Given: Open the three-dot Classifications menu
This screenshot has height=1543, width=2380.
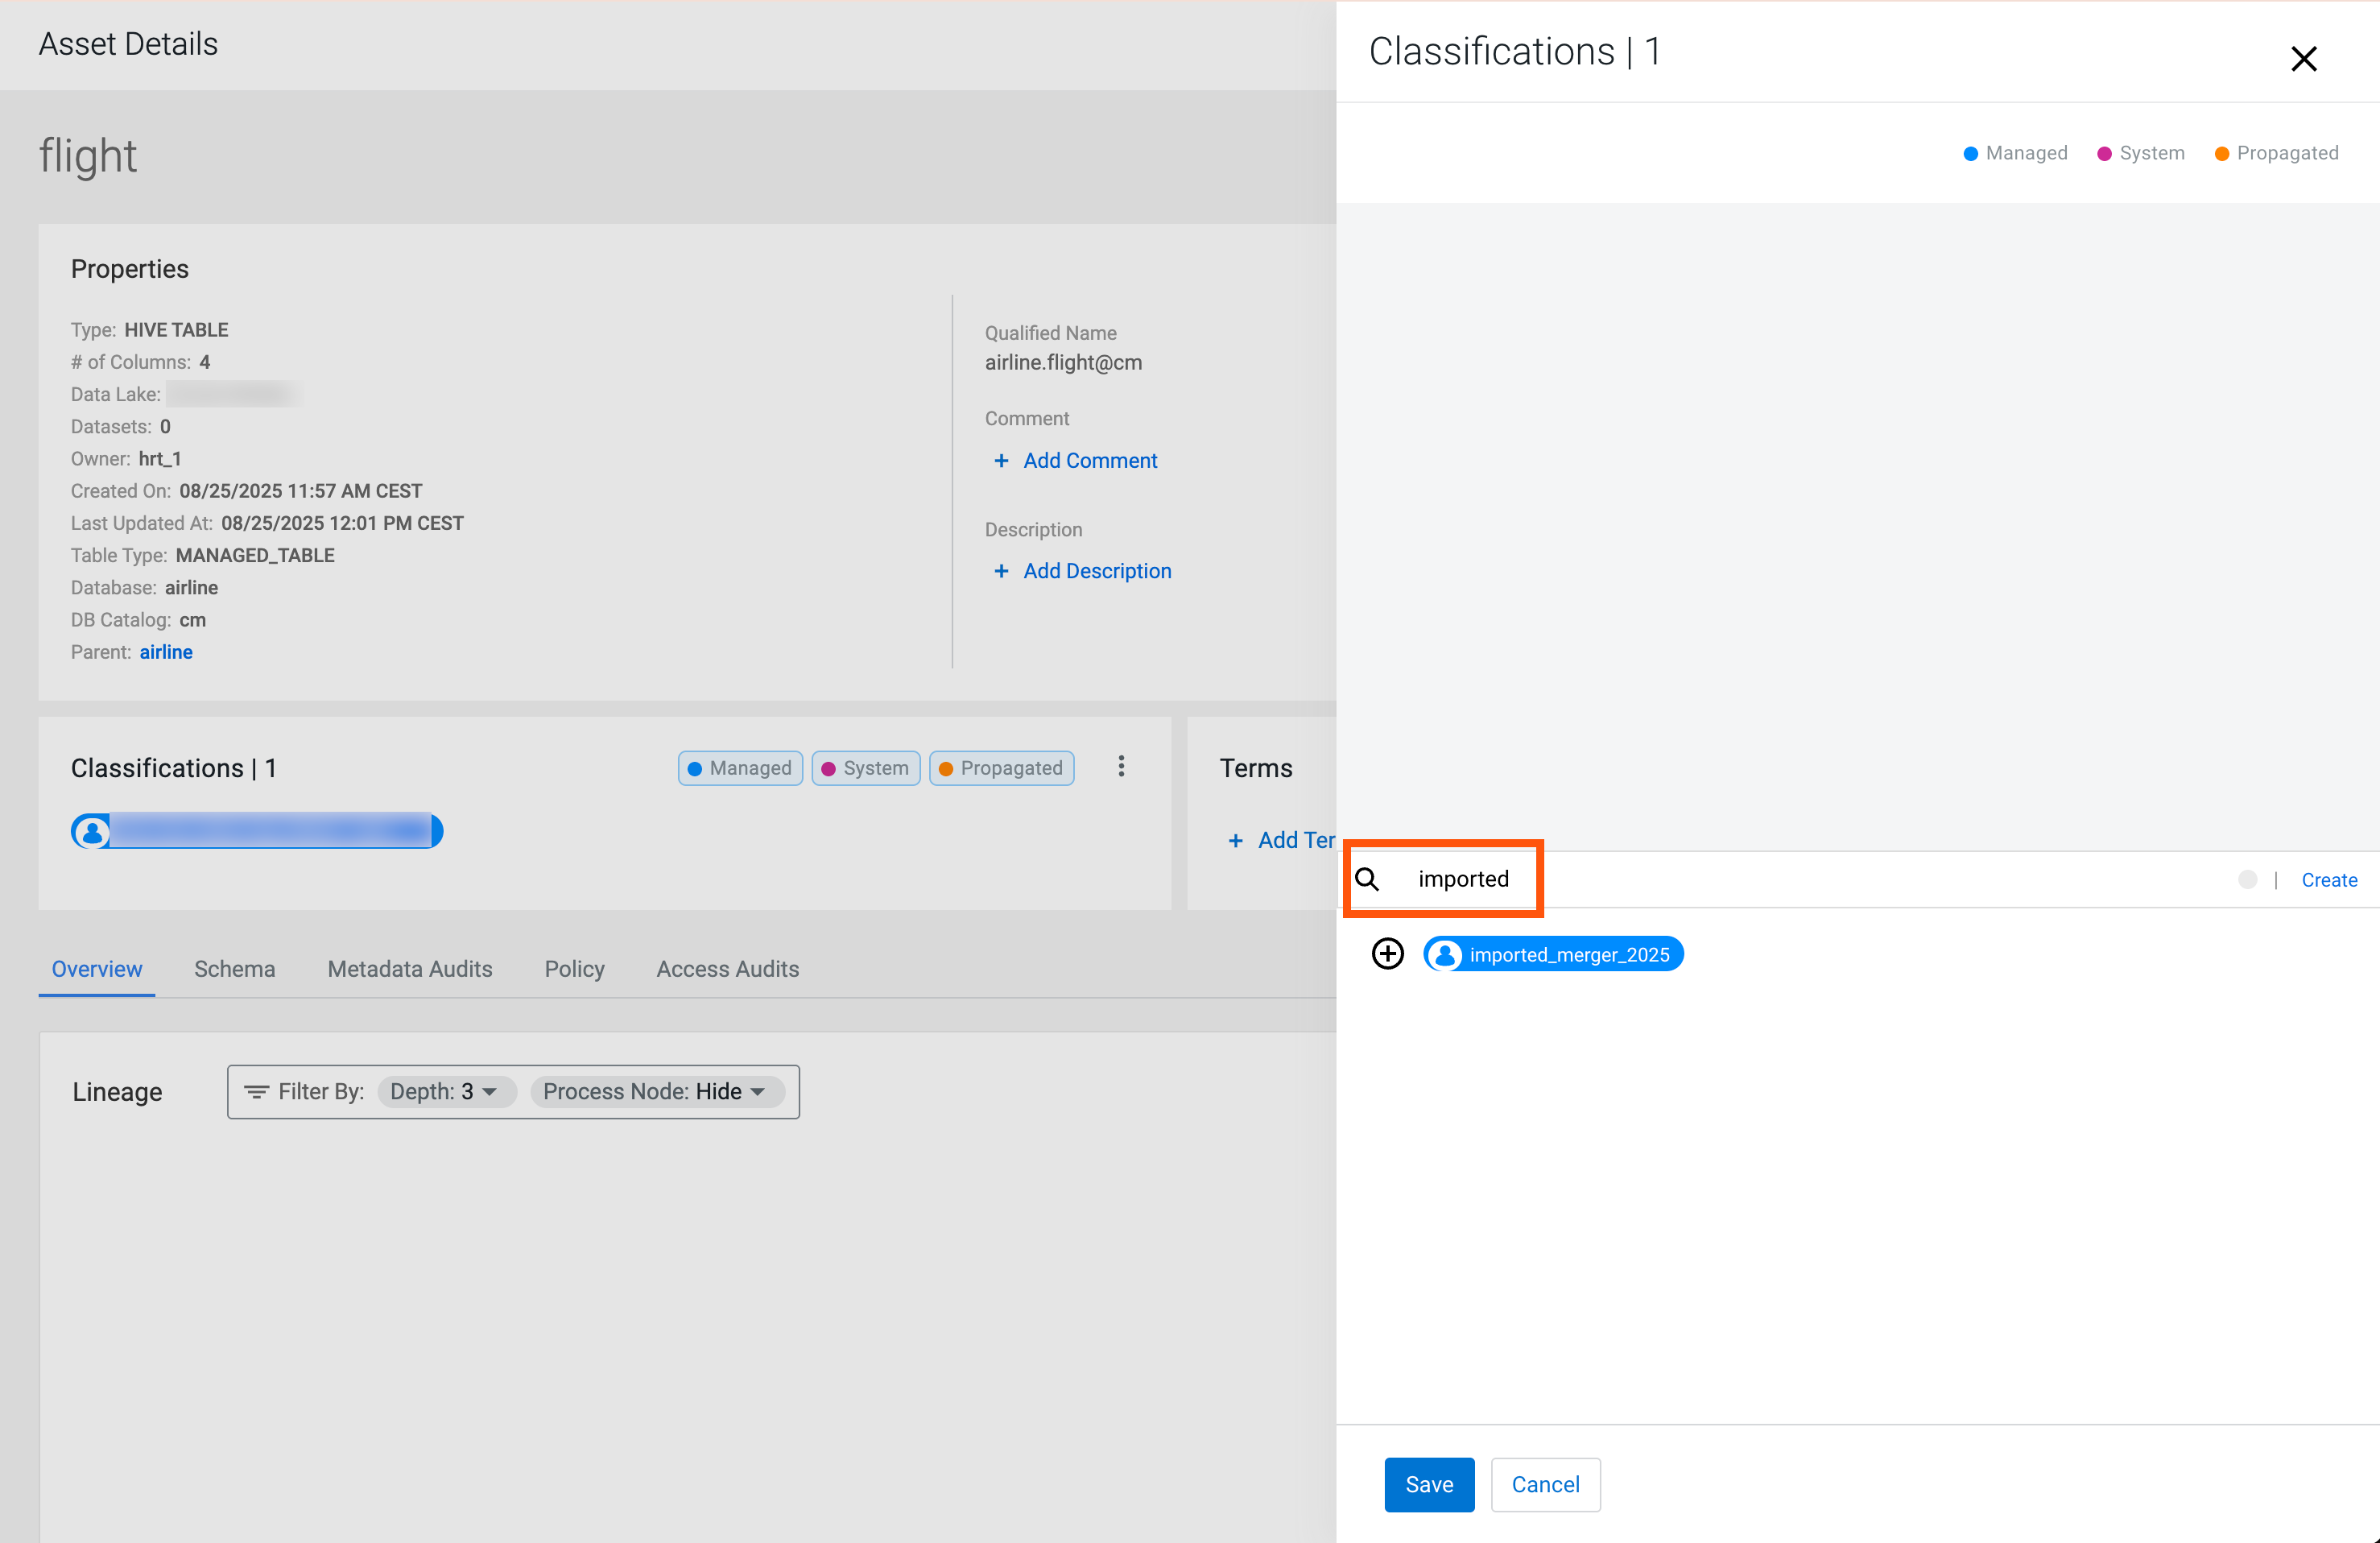Looking at the screenshot, I should [x=1121, y=767].
